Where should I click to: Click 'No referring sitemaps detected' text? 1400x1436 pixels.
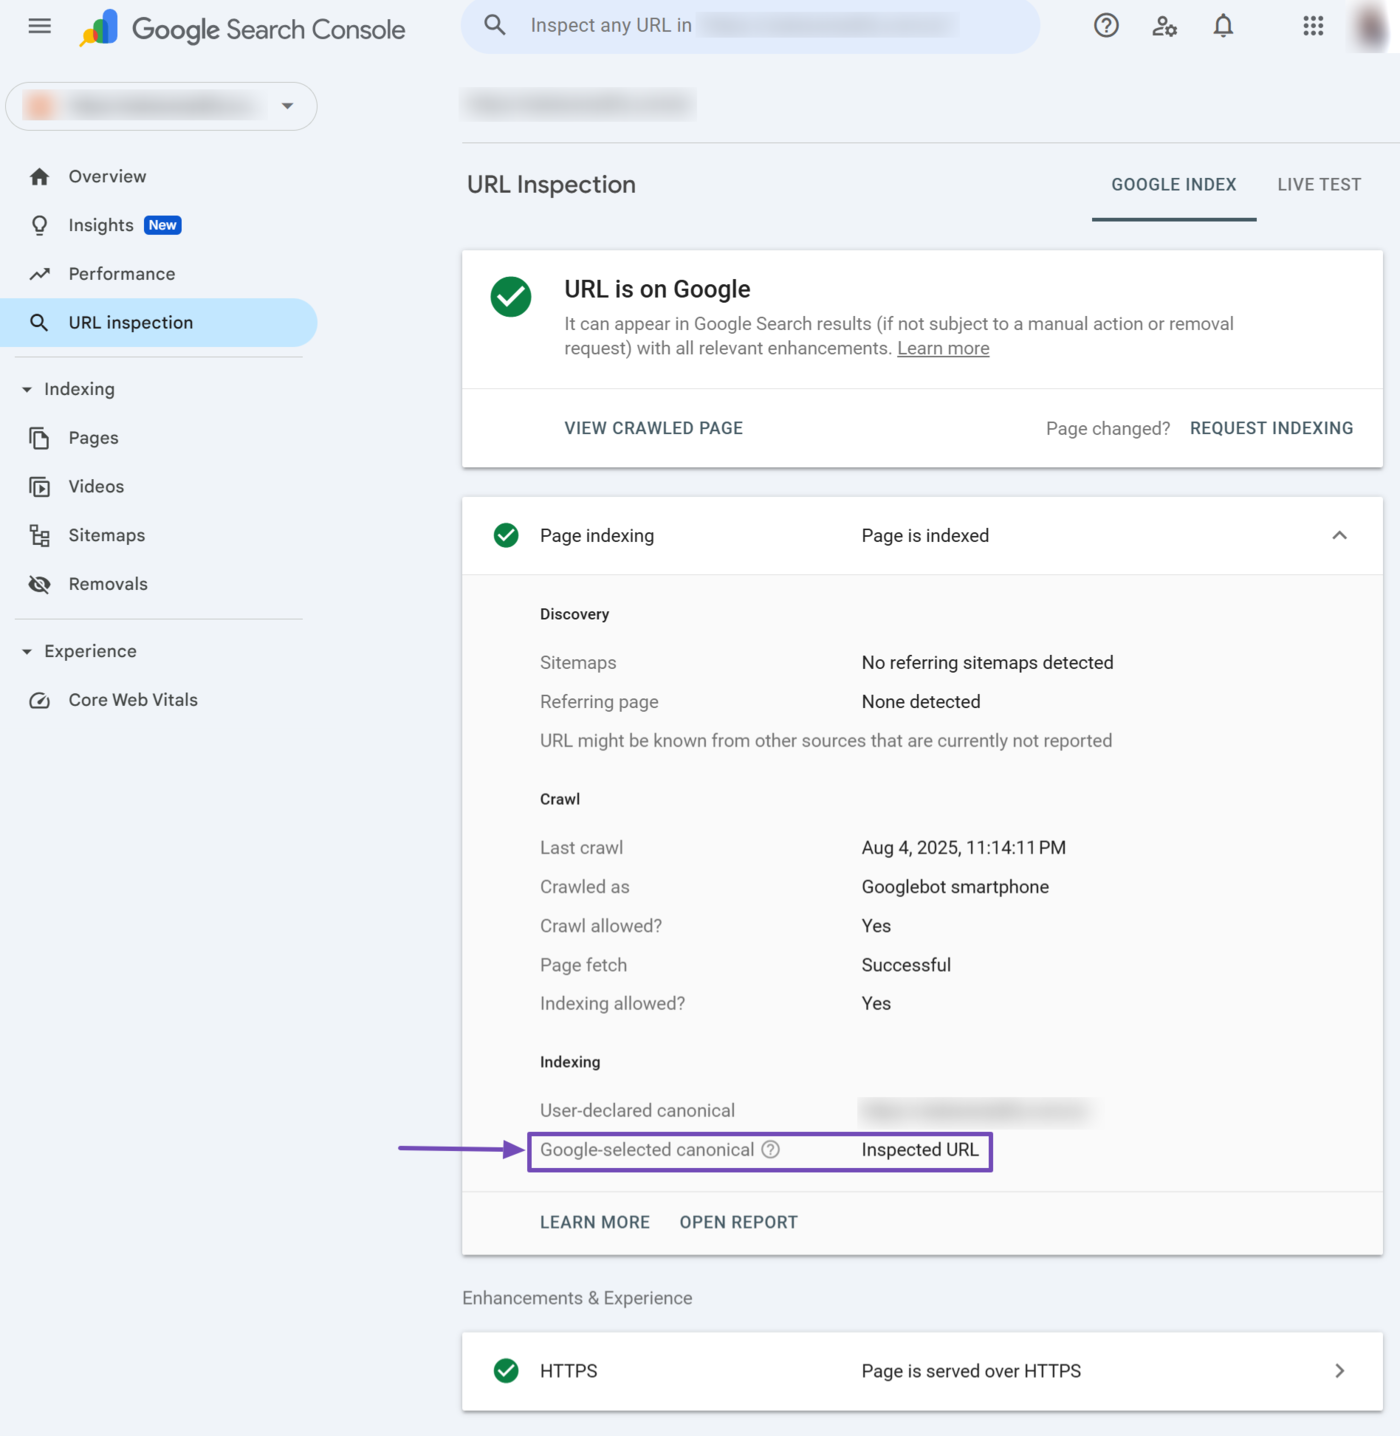pos(987,663)
